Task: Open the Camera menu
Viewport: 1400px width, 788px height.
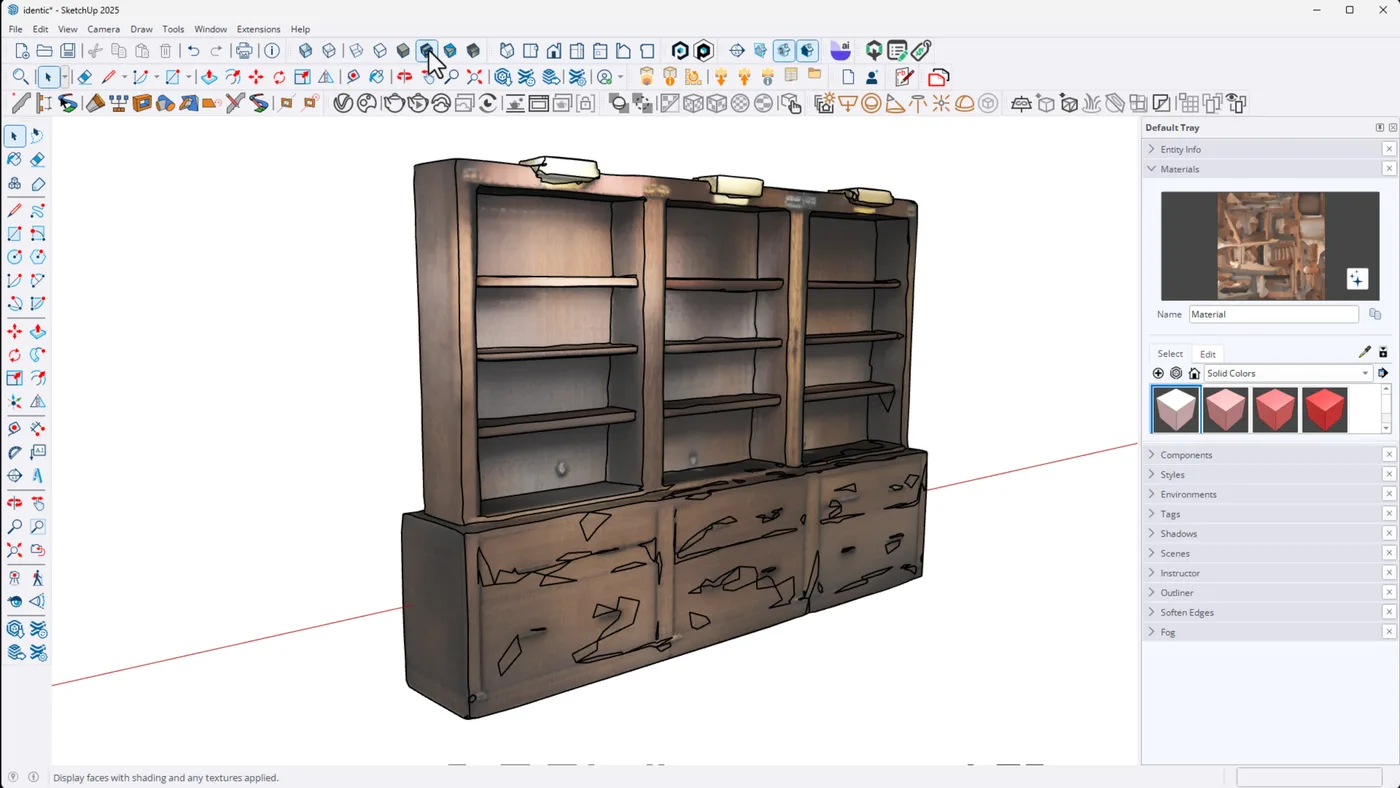Action: pos(103,29)
